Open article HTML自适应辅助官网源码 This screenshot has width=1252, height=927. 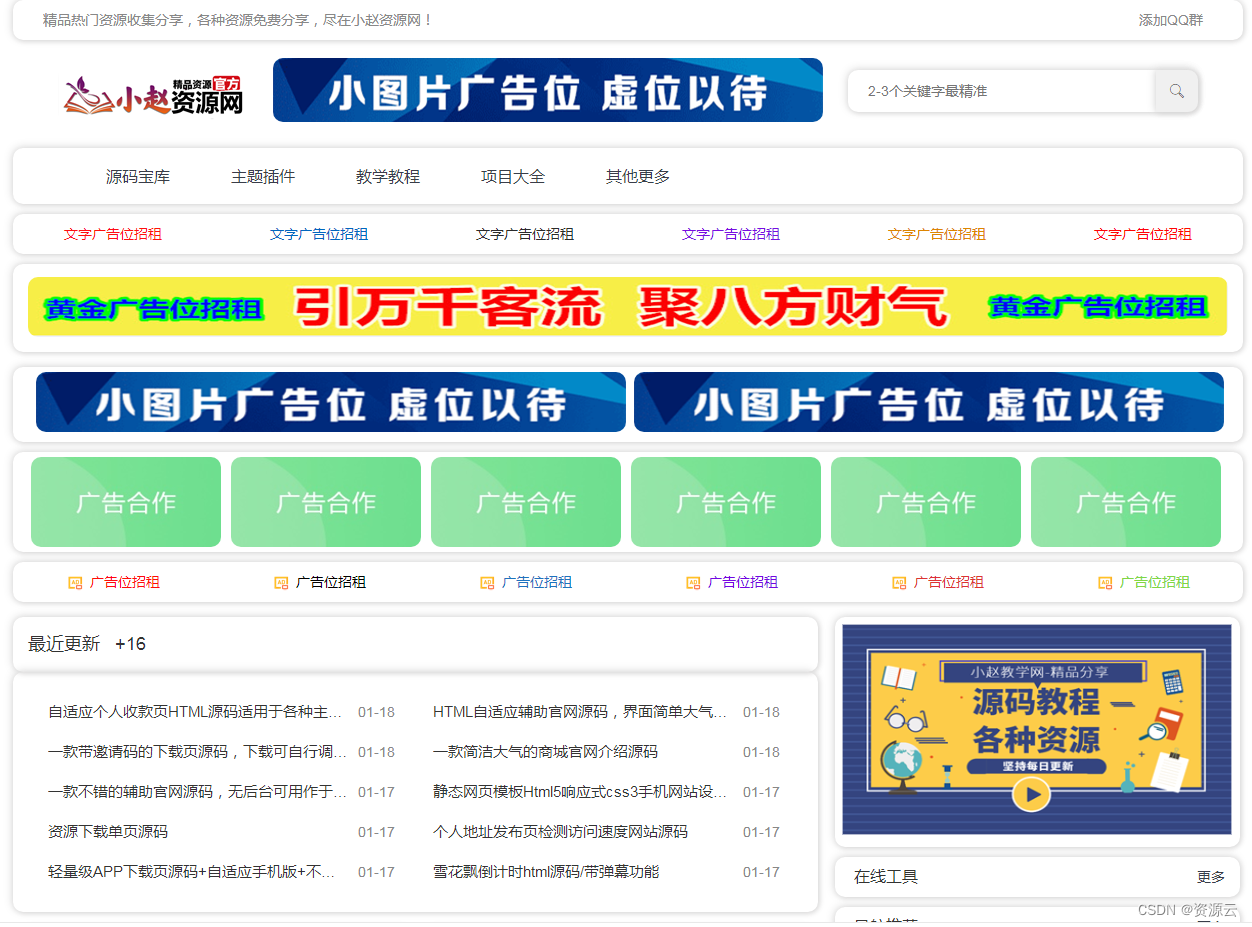pos(580,712)
